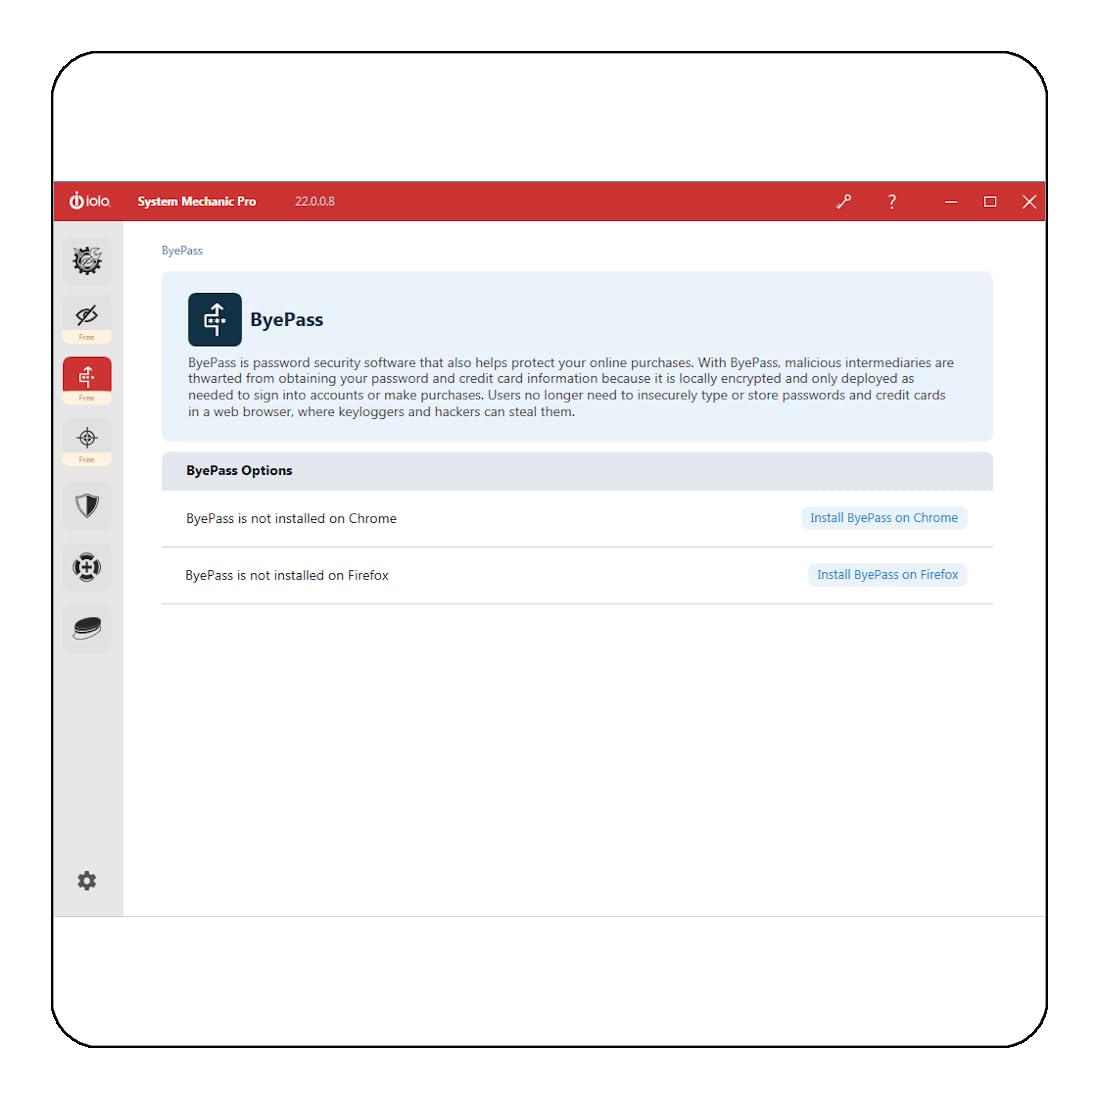Image resolution: width=1099 pixels, height=1099 pixels.
Task: Open the shield security sidebar icon
Action: click(x=87, y=505)
